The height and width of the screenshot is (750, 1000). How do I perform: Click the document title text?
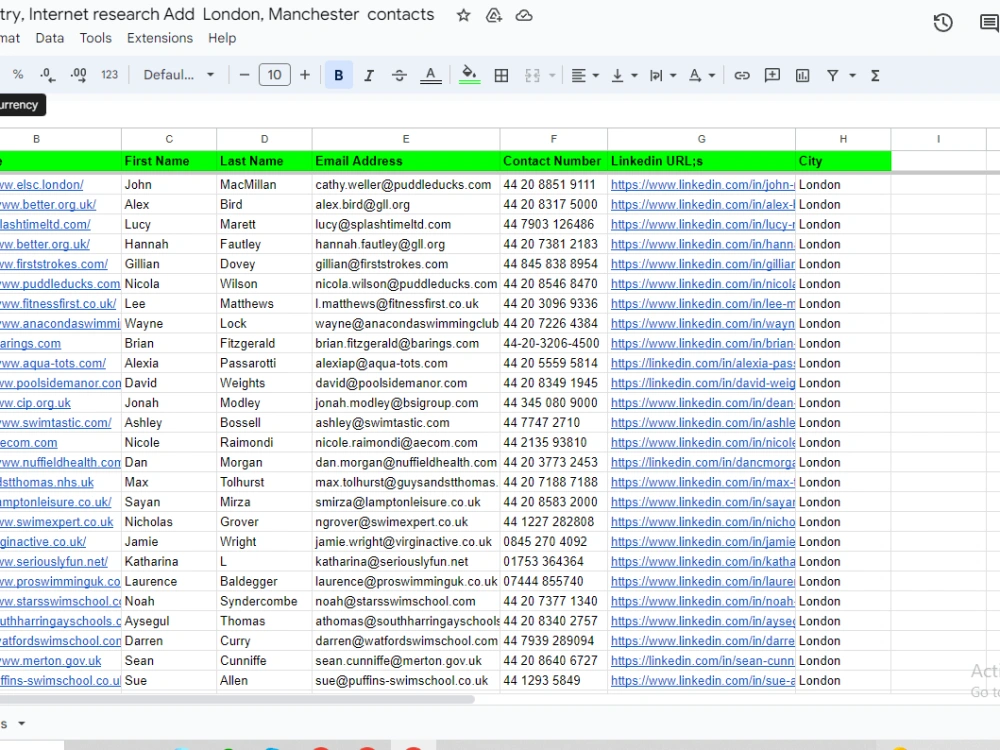[x=217, y=15]
